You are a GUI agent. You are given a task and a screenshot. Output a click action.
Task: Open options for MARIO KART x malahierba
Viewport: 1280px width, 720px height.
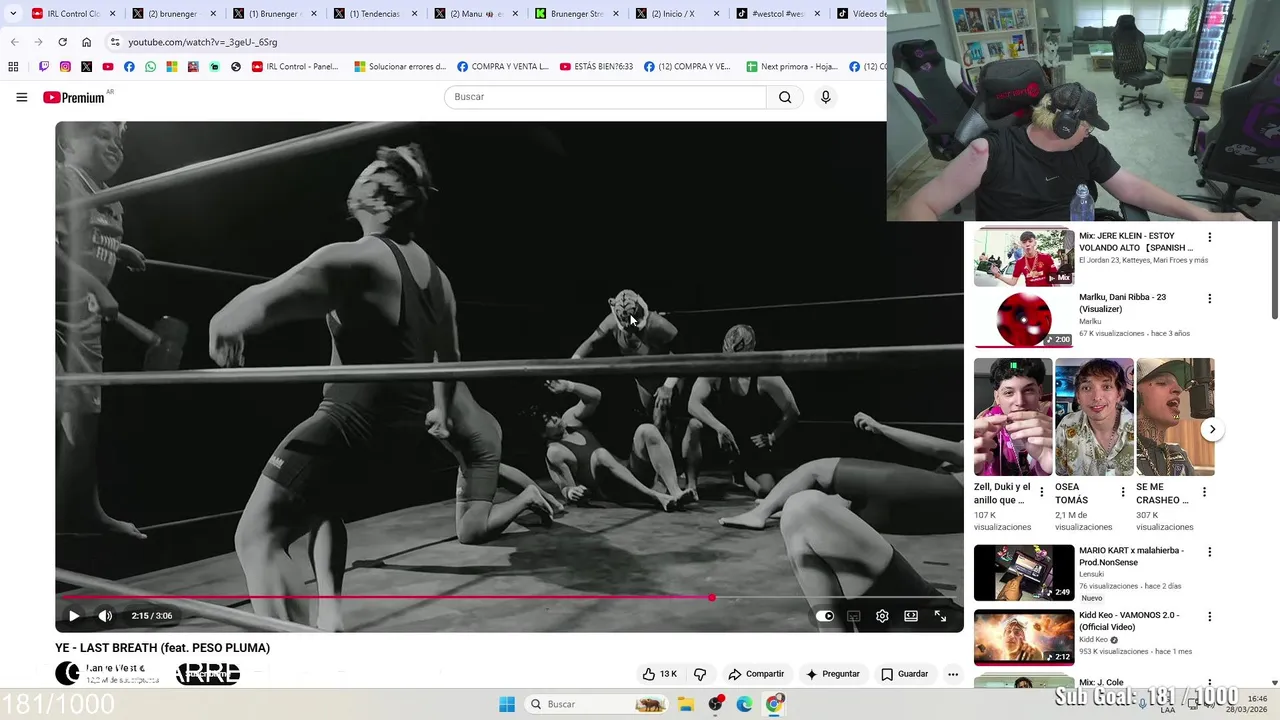click(x=1209, y=552)
